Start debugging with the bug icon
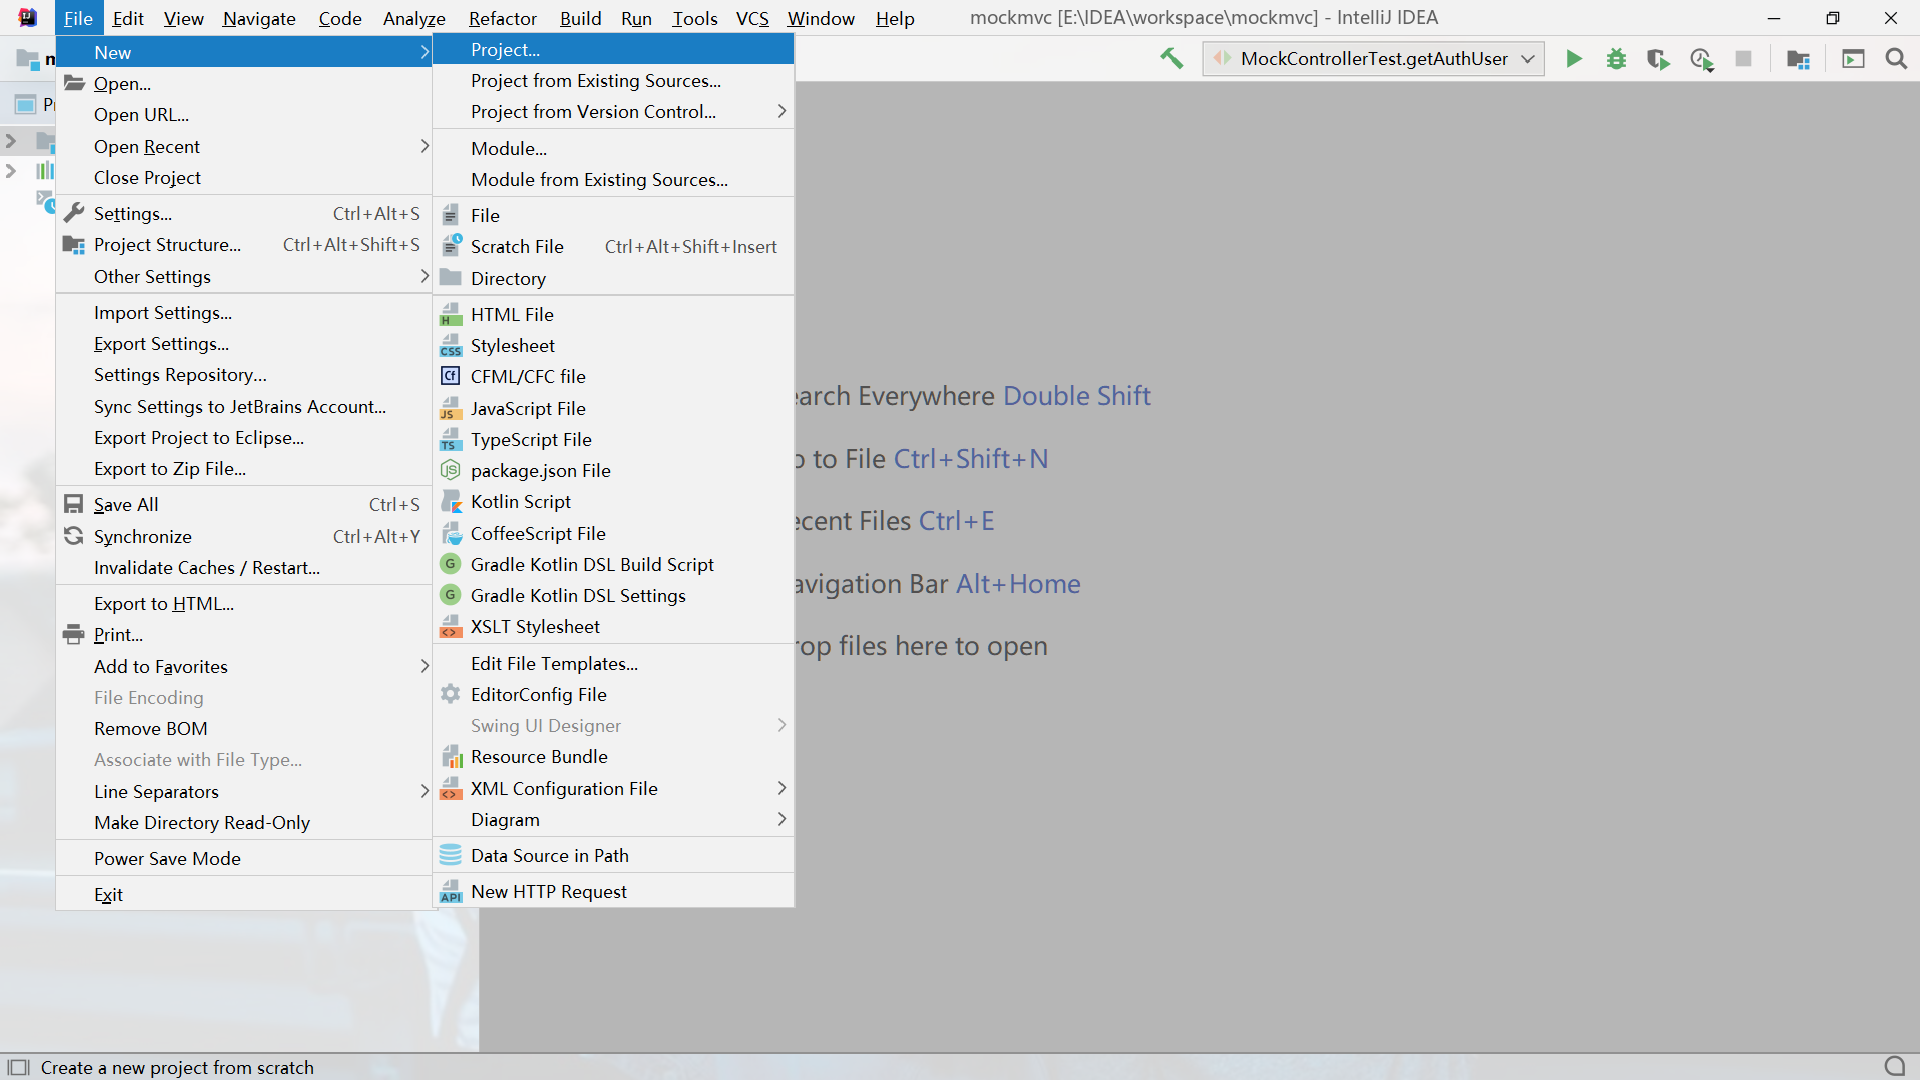This screenshot has width=1920, height=1080. [1616, 59]
